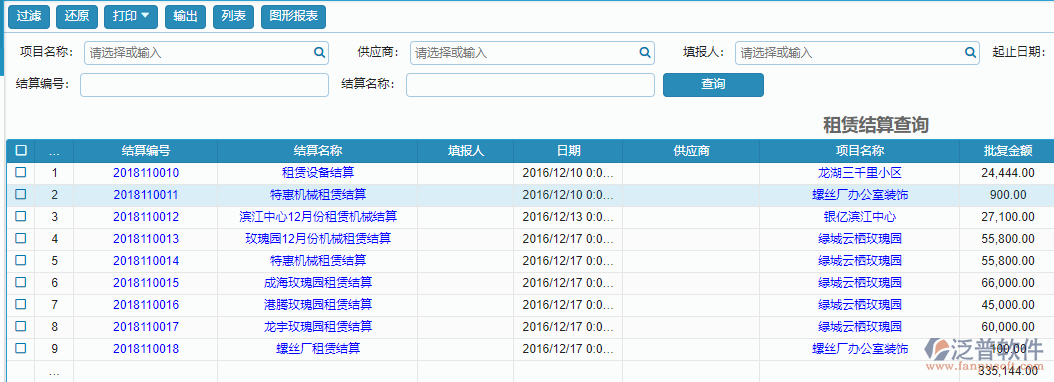Click the 列表 toolbar button

point(233,17)
